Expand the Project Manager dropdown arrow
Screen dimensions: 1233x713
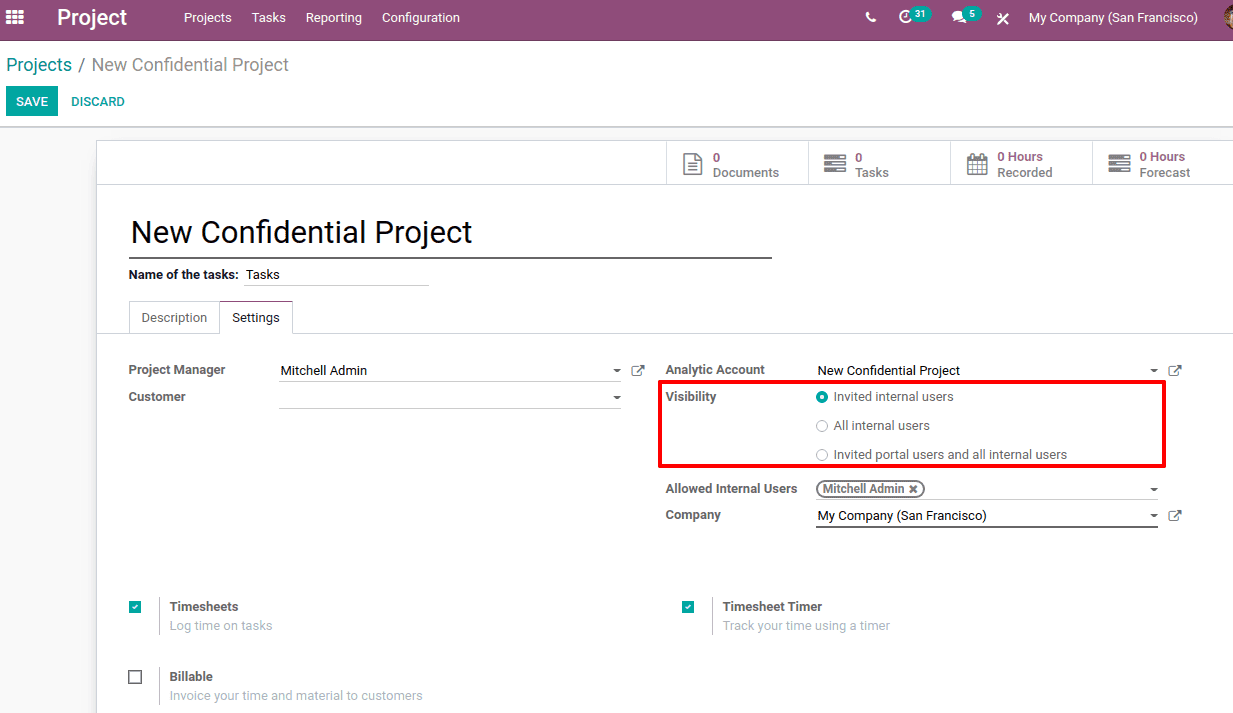pyautogui.click(x=617, y=371)
